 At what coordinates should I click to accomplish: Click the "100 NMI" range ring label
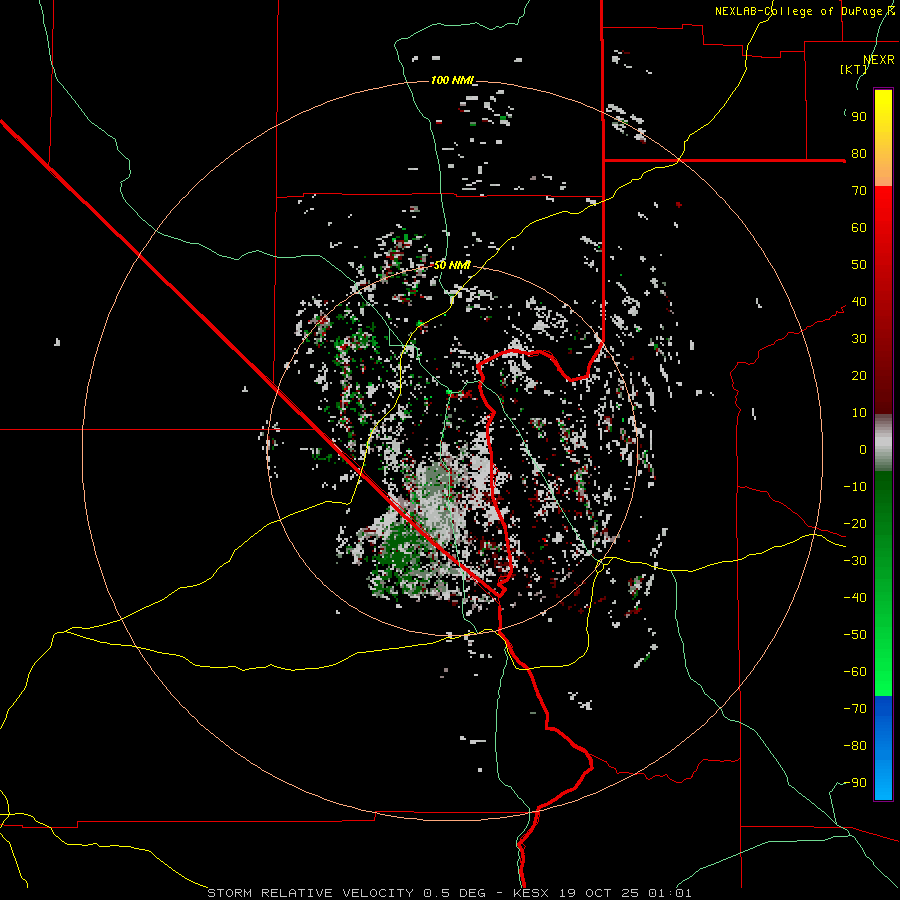(452, 80)
